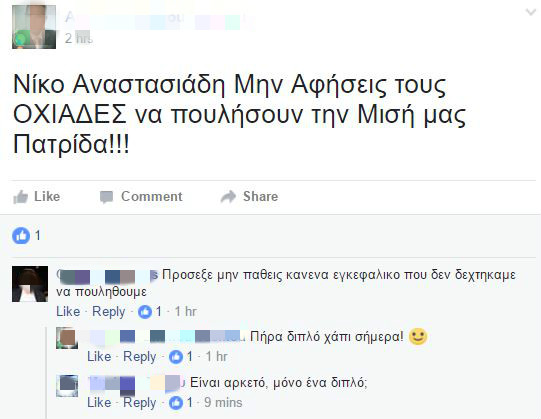Open the post author's profile picture
Image resolution: width=541 pixels, height=419 pixels.
click(34, 27)
